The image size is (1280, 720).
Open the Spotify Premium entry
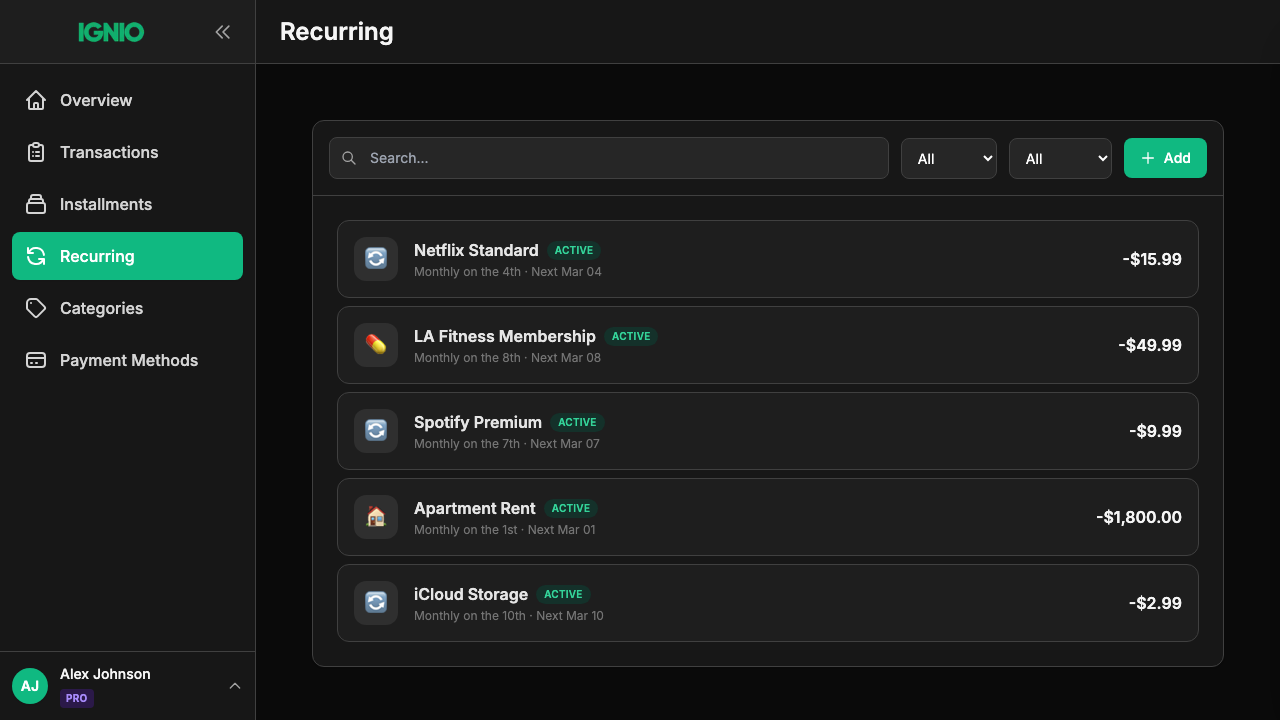tap(768, 431)
